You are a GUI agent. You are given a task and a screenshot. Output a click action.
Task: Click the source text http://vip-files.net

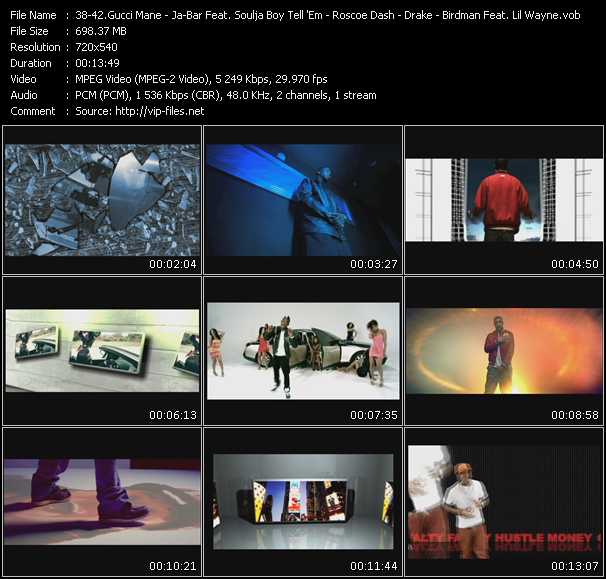click(160, 111)
